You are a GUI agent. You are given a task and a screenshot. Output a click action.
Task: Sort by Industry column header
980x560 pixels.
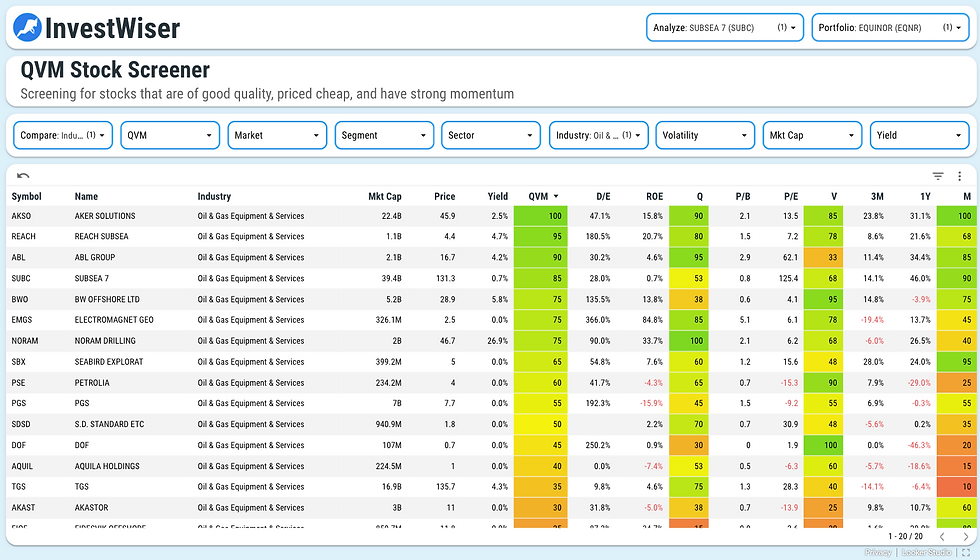[214, 196]
